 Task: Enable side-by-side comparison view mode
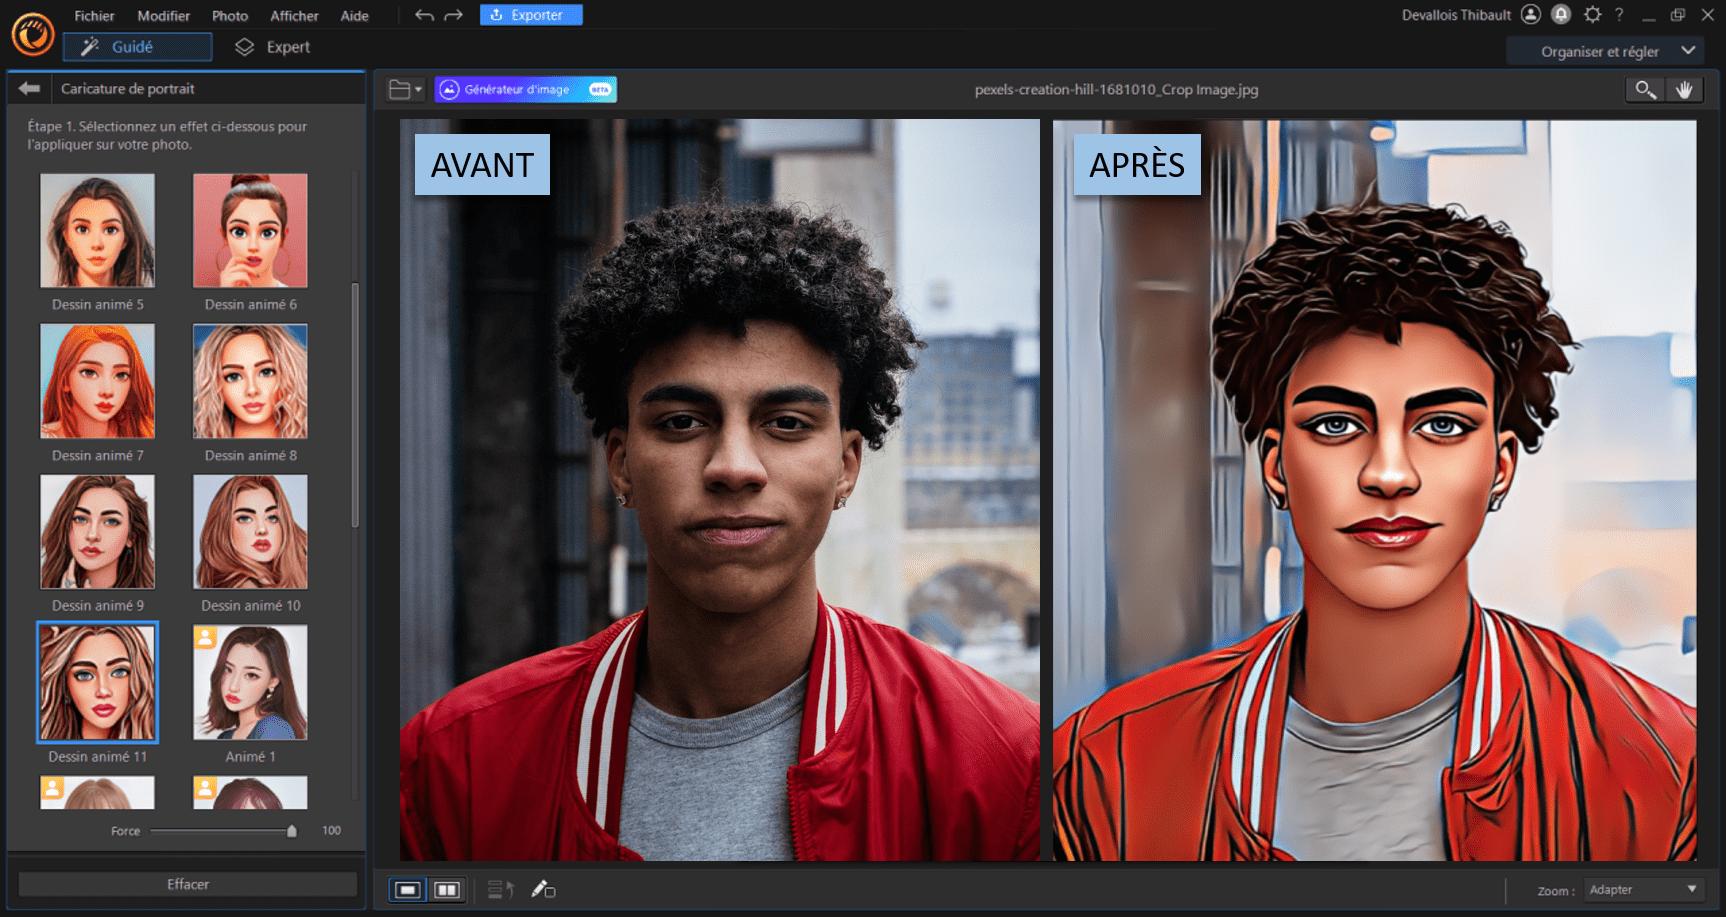pos(445,889)
